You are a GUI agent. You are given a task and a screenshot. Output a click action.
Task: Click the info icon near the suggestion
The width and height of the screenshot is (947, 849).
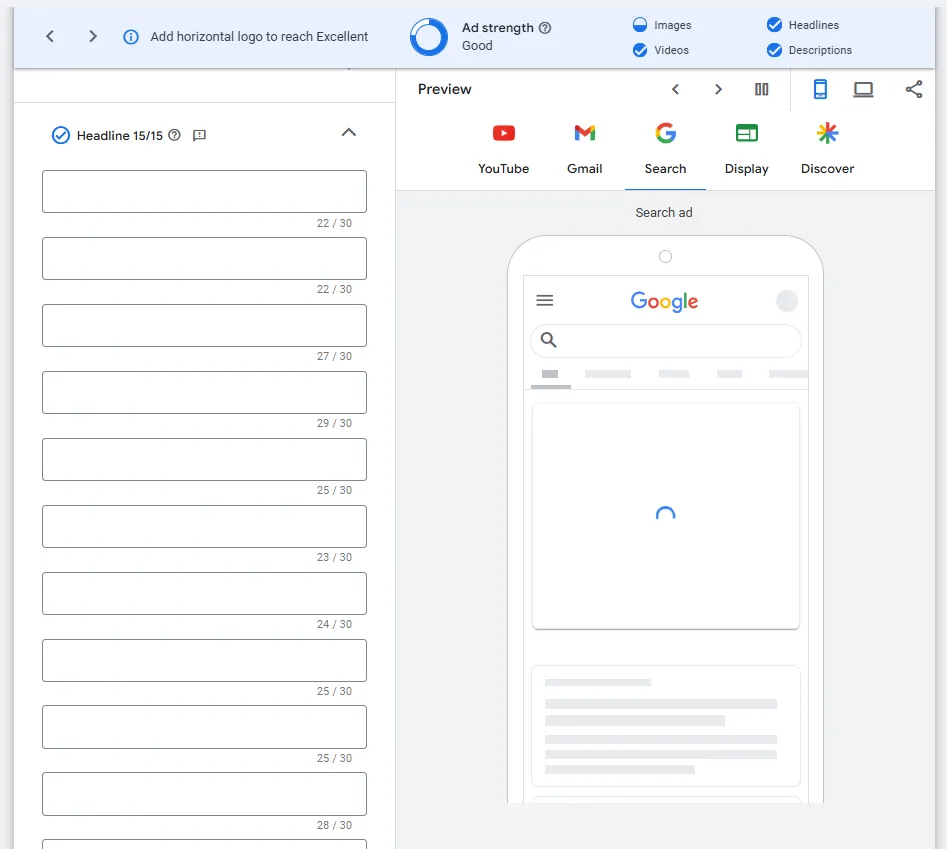pyautogui.click(x=134, y=35)
